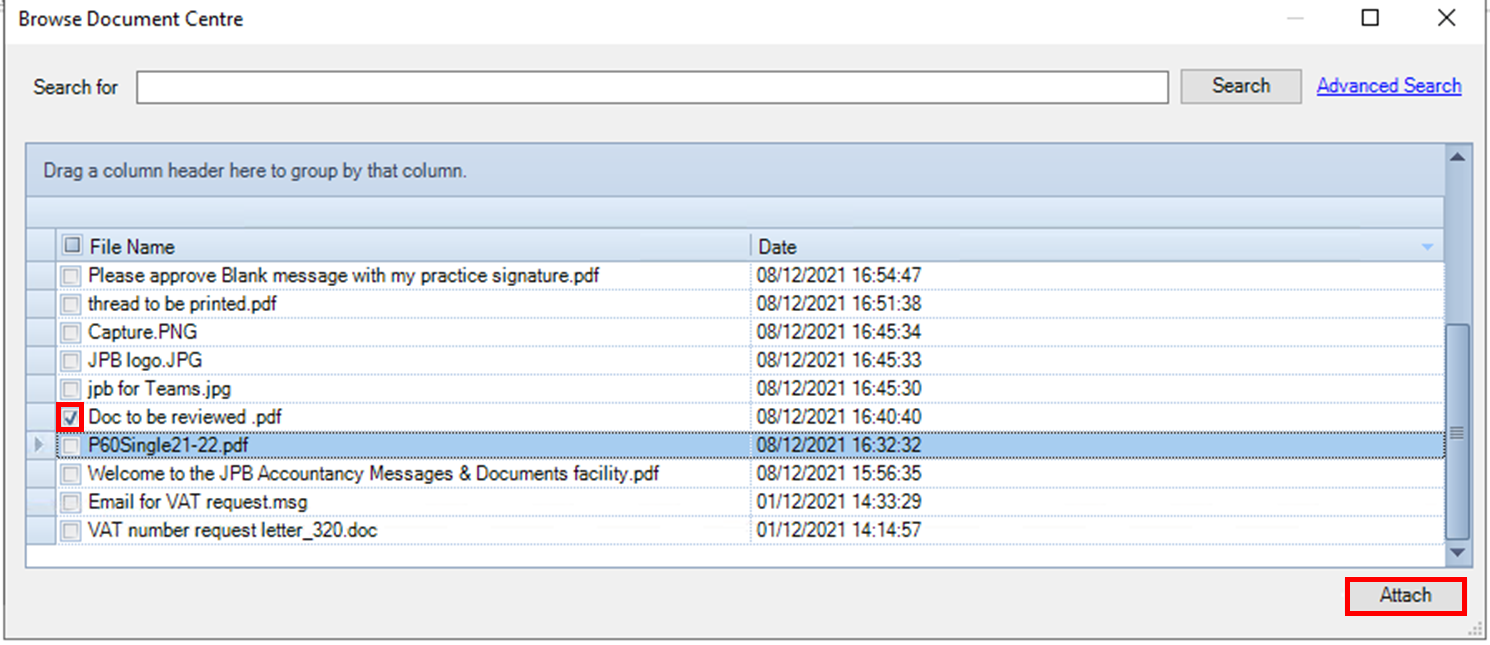The height and width of the screenshot is (645, 1490).
Task: Check the VAT number request letter_320.doc box
Action: pyautogui.click(x=70, y=530)
